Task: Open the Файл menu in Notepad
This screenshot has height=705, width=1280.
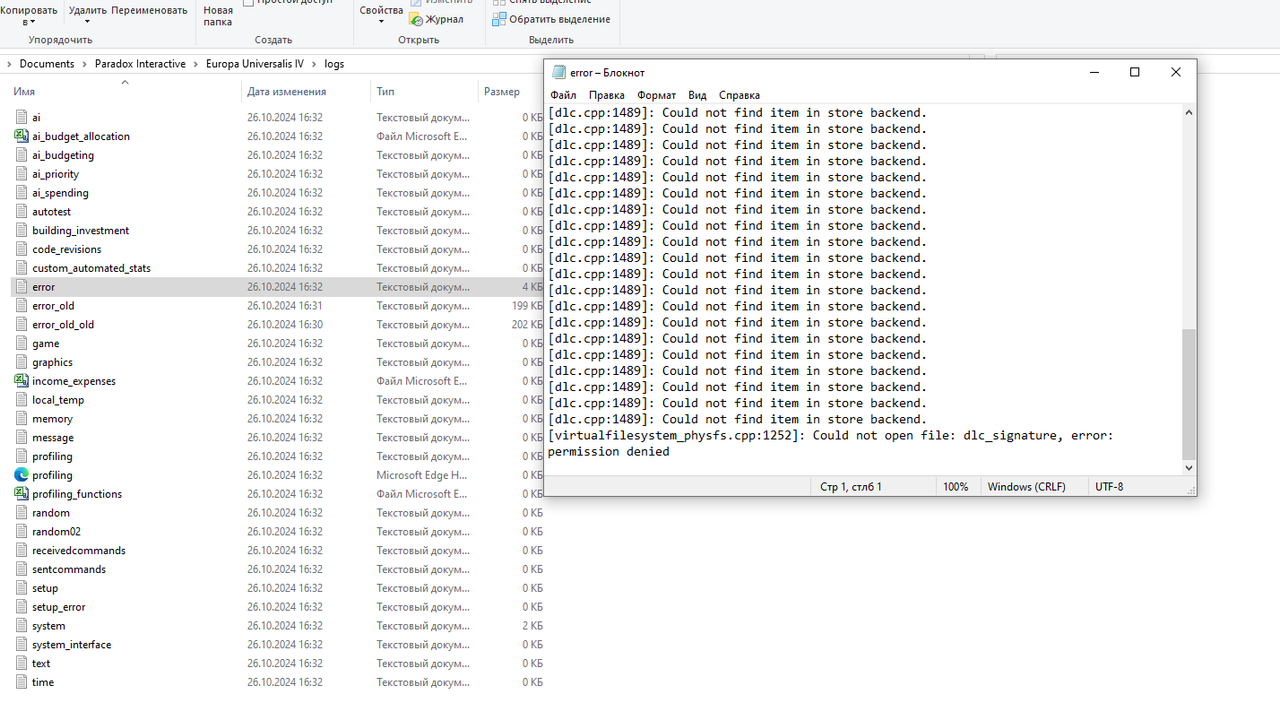Action: pos(563,95)
